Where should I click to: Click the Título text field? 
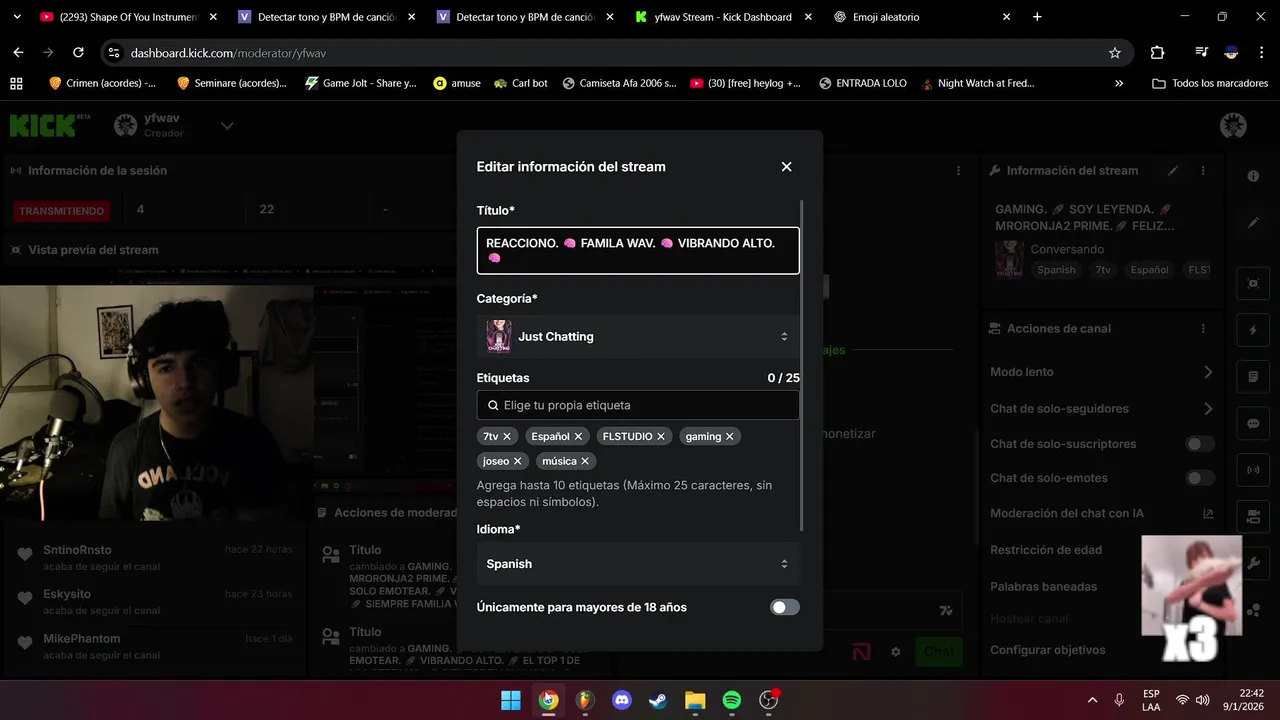pyautogui.click(x=638, y=250)
